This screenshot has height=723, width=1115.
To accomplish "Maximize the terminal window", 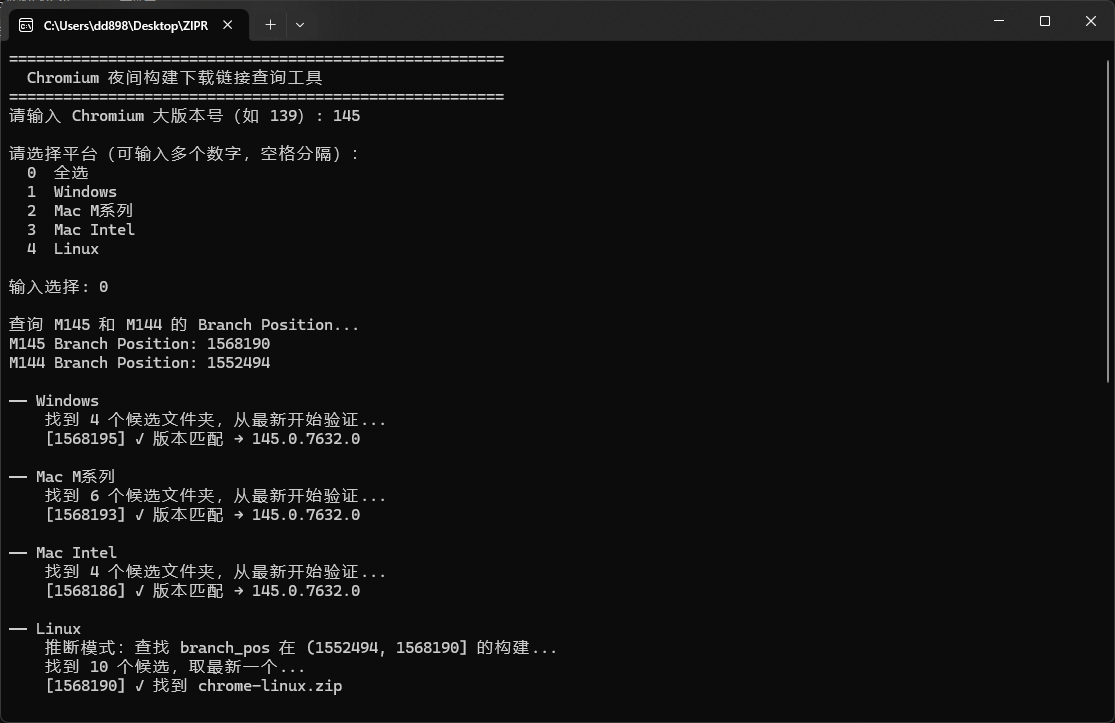I will (1044, 21).
